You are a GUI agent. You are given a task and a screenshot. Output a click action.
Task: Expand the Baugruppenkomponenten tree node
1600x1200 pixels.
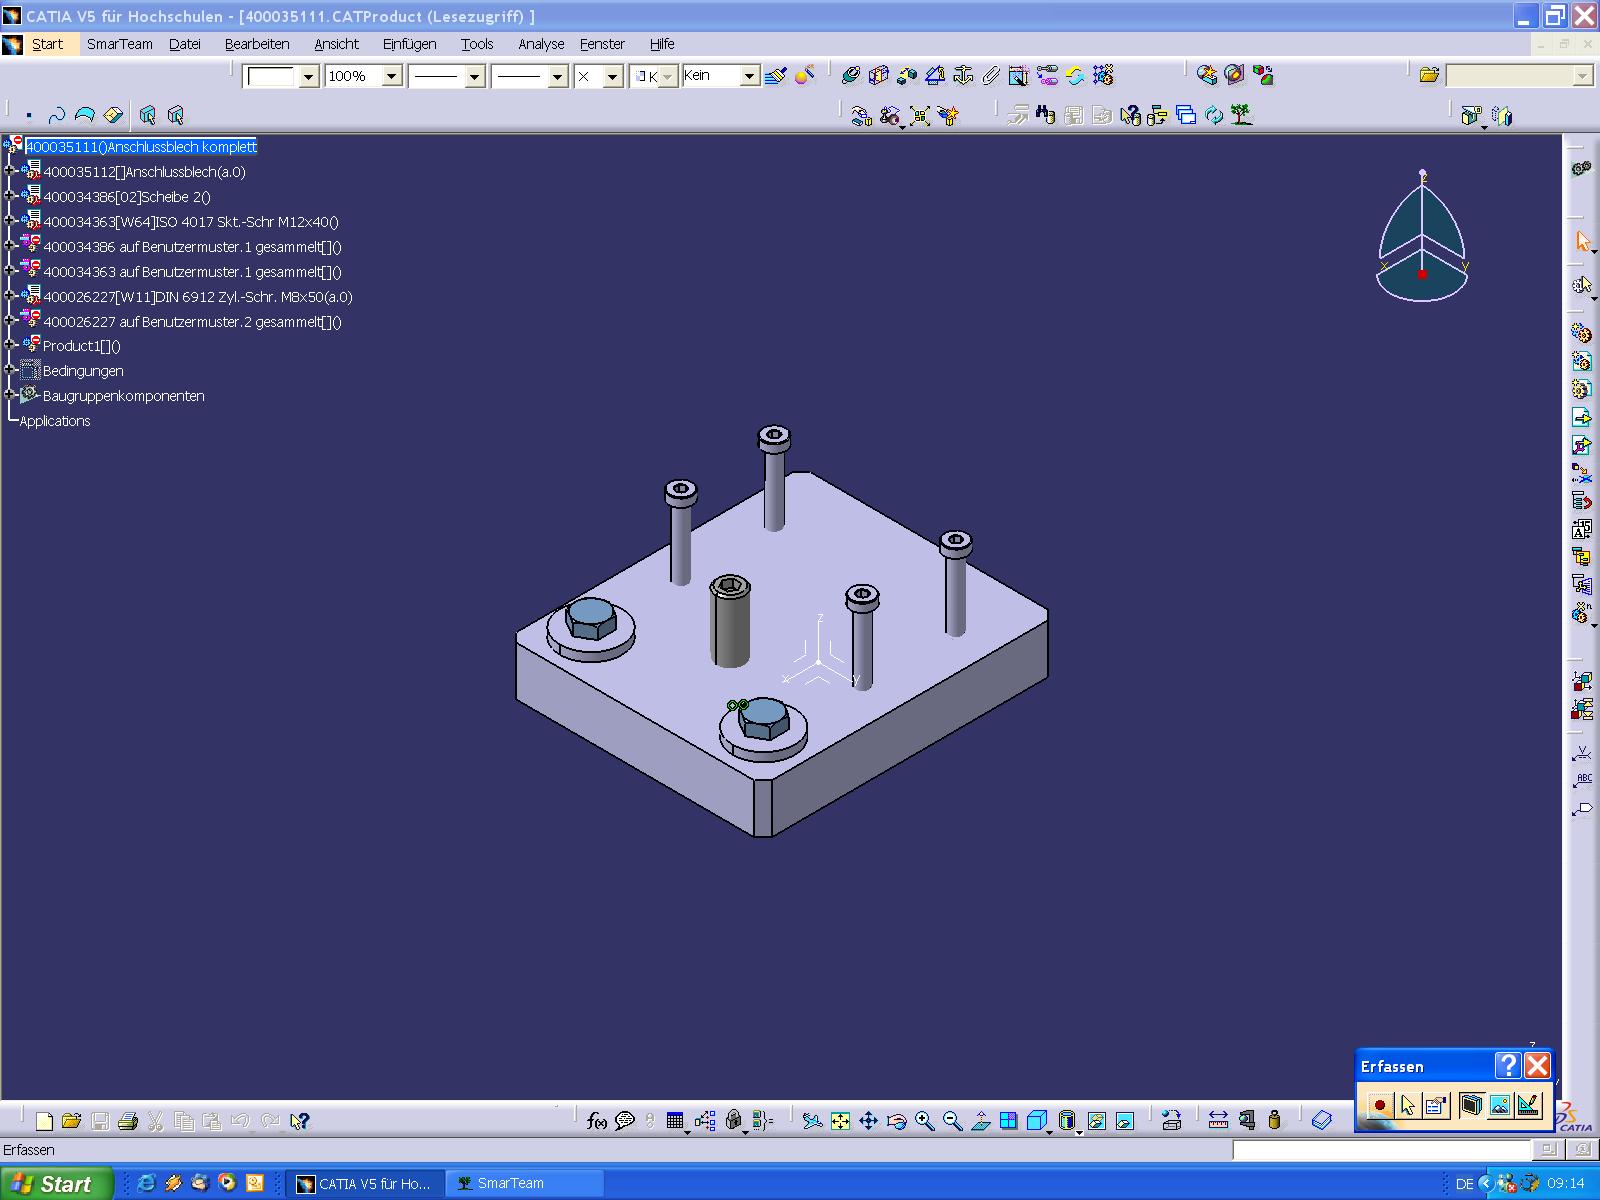[10, 395]
